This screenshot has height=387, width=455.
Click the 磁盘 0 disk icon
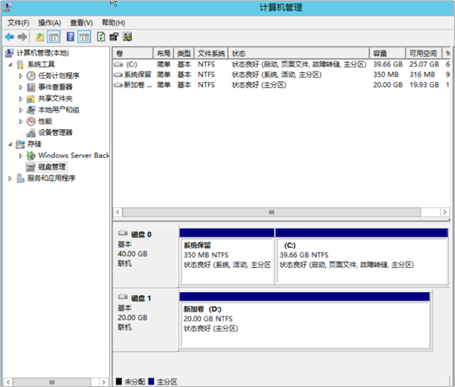point(123,233)
